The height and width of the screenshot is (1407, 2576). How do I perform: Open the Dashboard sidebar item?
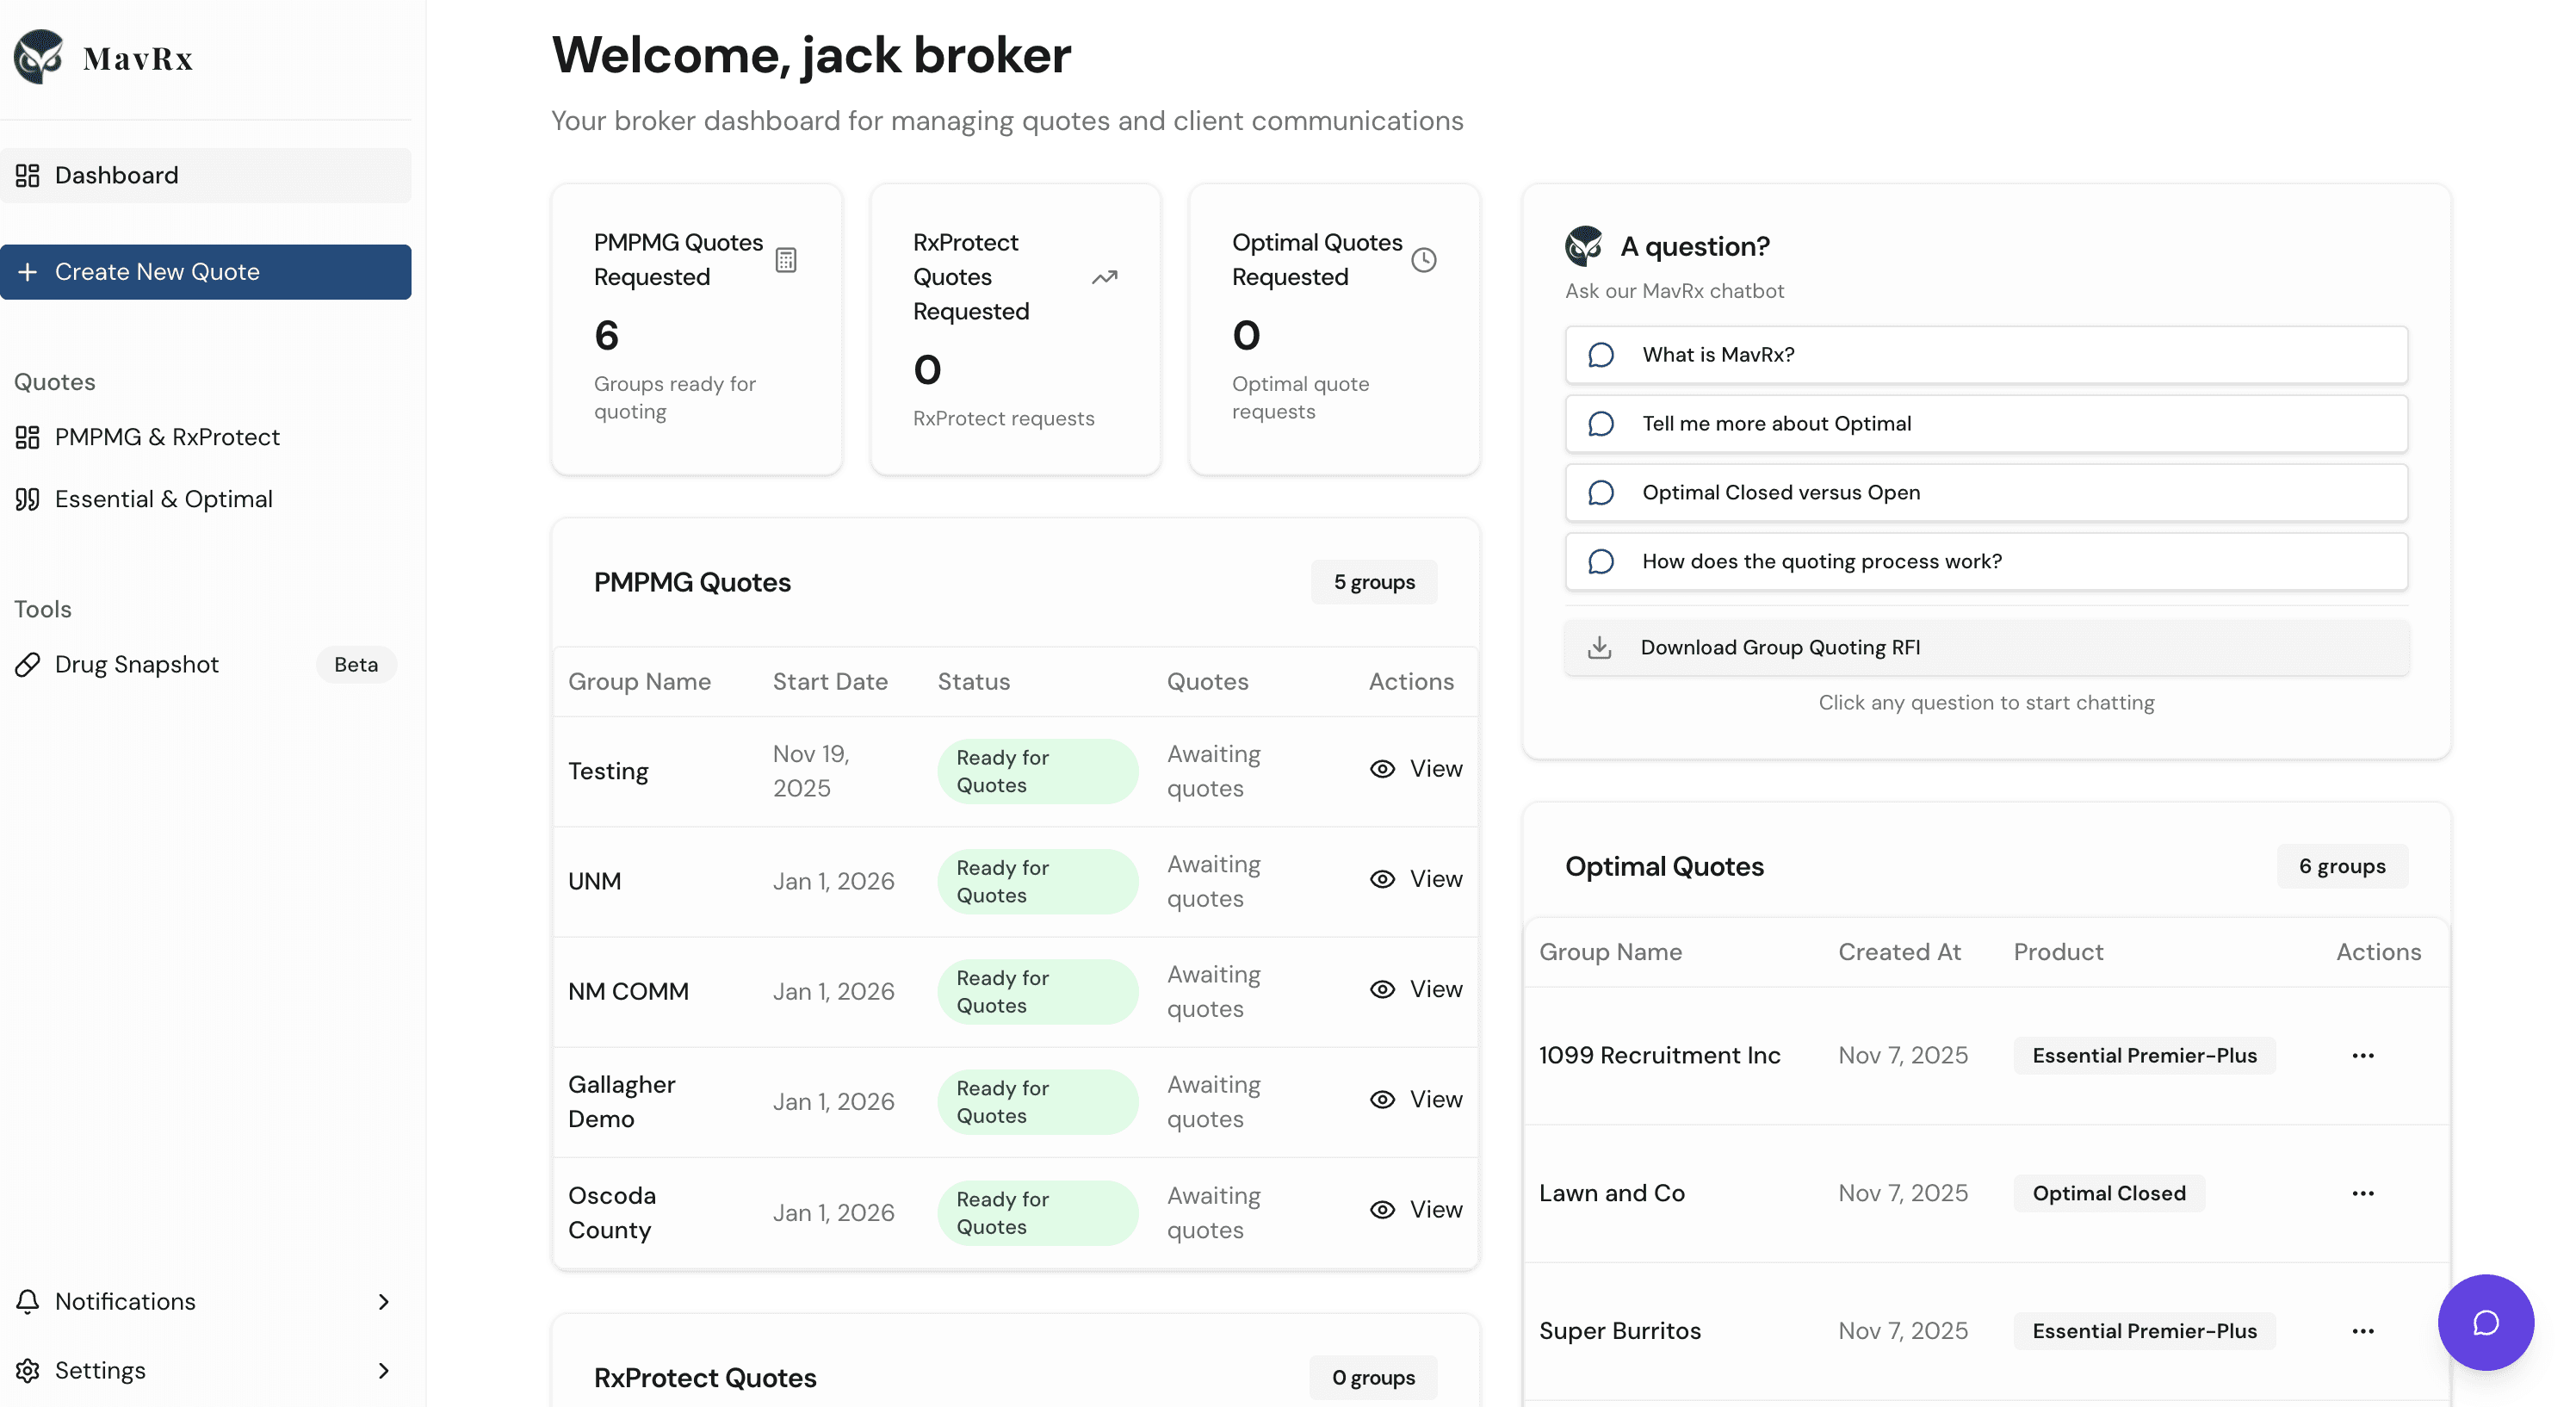[x=205, y=175]
